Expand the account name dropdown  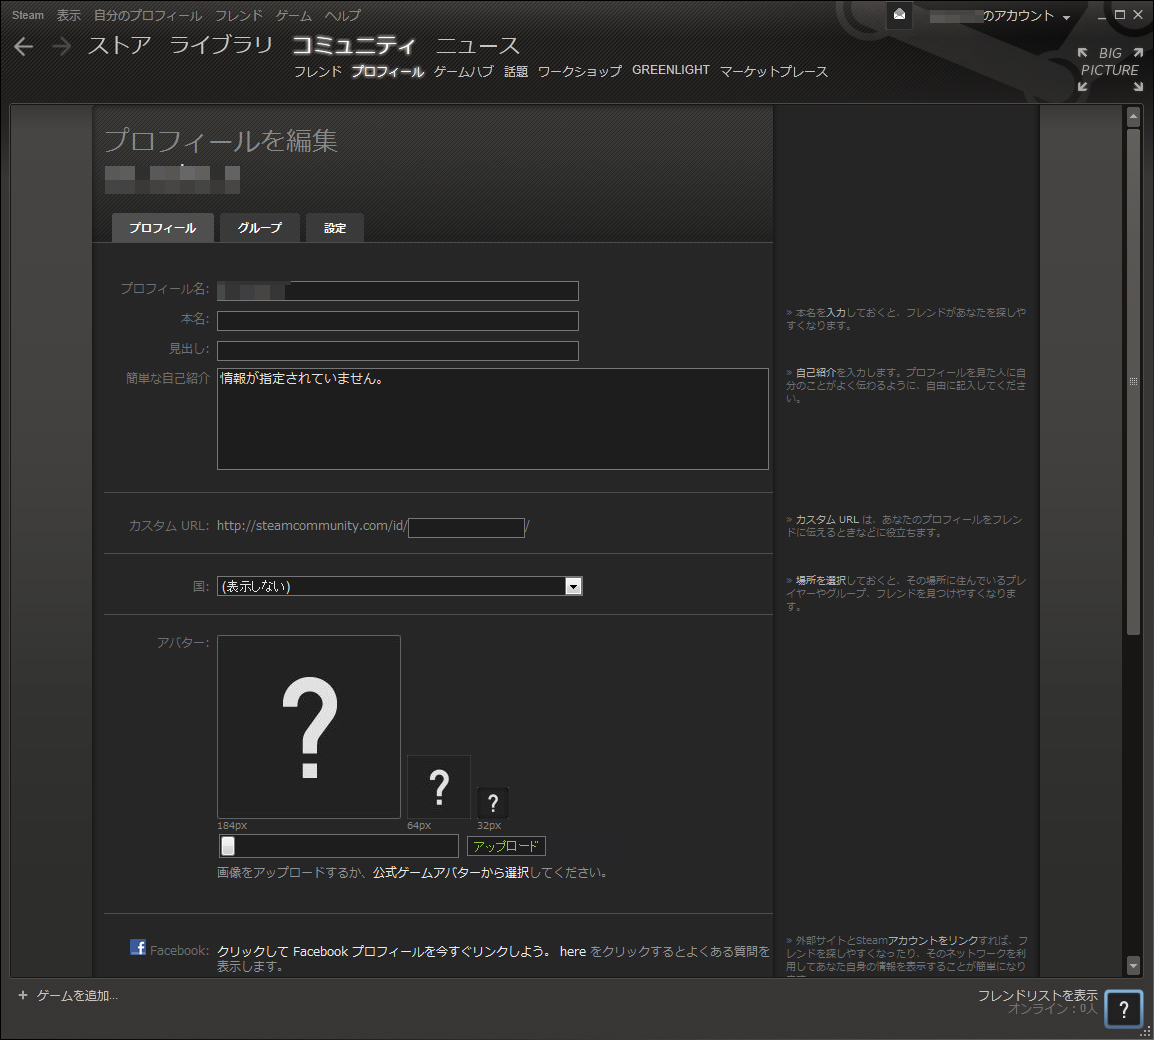point(1066,17)
